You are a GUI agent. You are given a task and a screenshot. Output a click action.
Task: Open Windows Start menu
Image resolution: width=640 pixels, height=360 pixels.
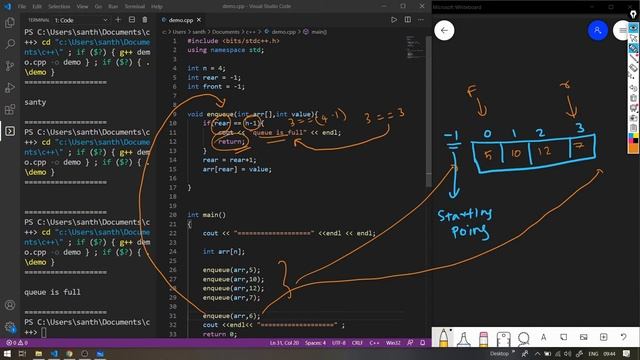click(x=7, y=353)
